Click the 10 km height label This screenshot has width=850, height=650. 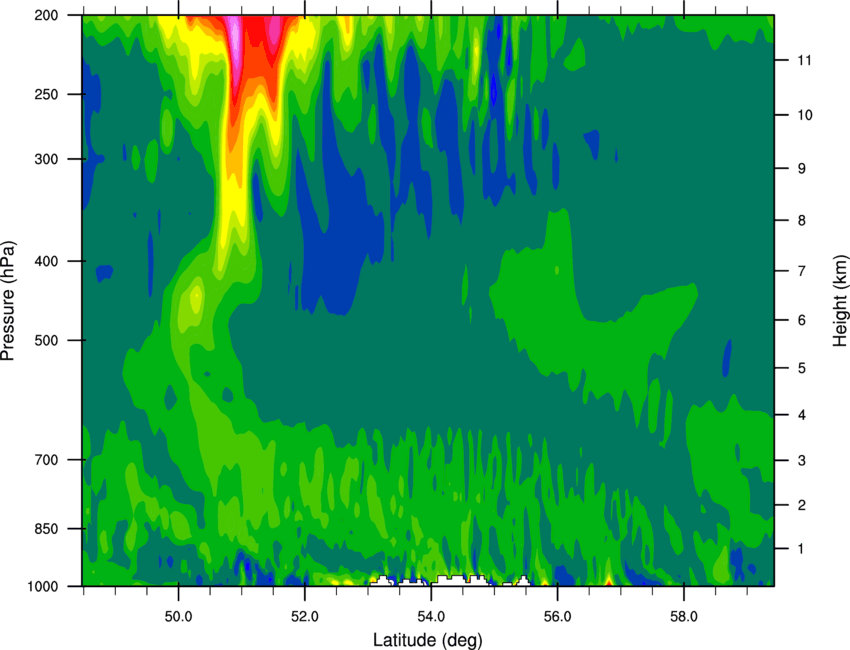point(805,115)
